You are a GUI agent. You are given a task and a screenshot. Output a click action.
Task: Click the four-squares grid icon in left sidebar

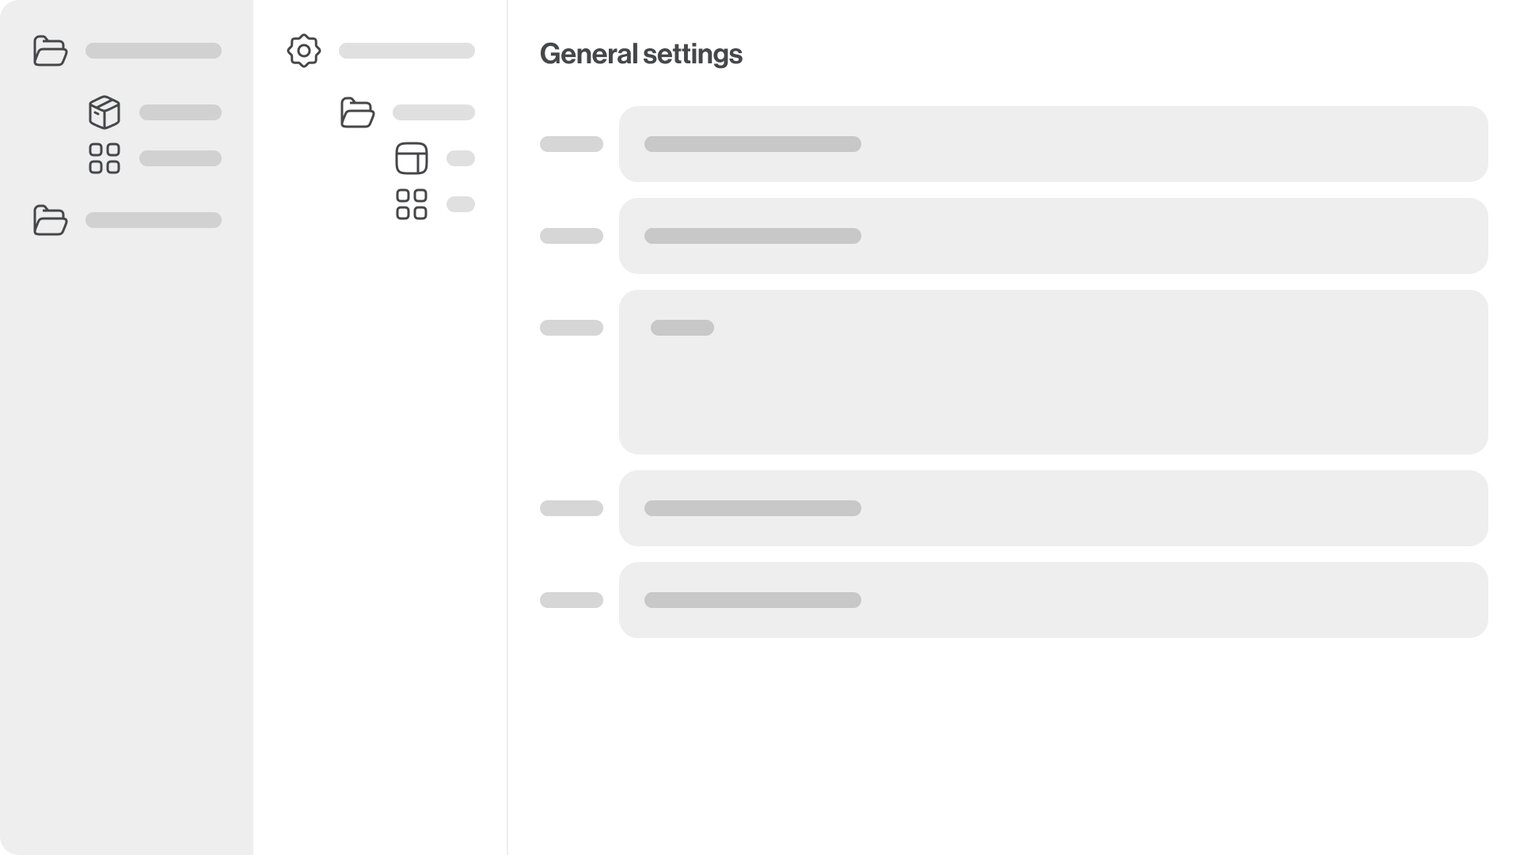(104, 158)
